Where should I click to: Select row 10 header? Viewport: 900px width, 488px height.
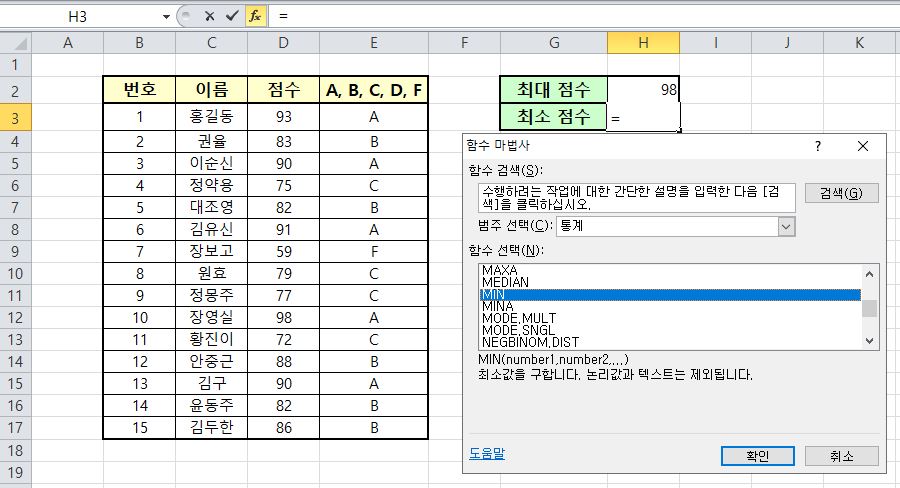click(15, 274)
